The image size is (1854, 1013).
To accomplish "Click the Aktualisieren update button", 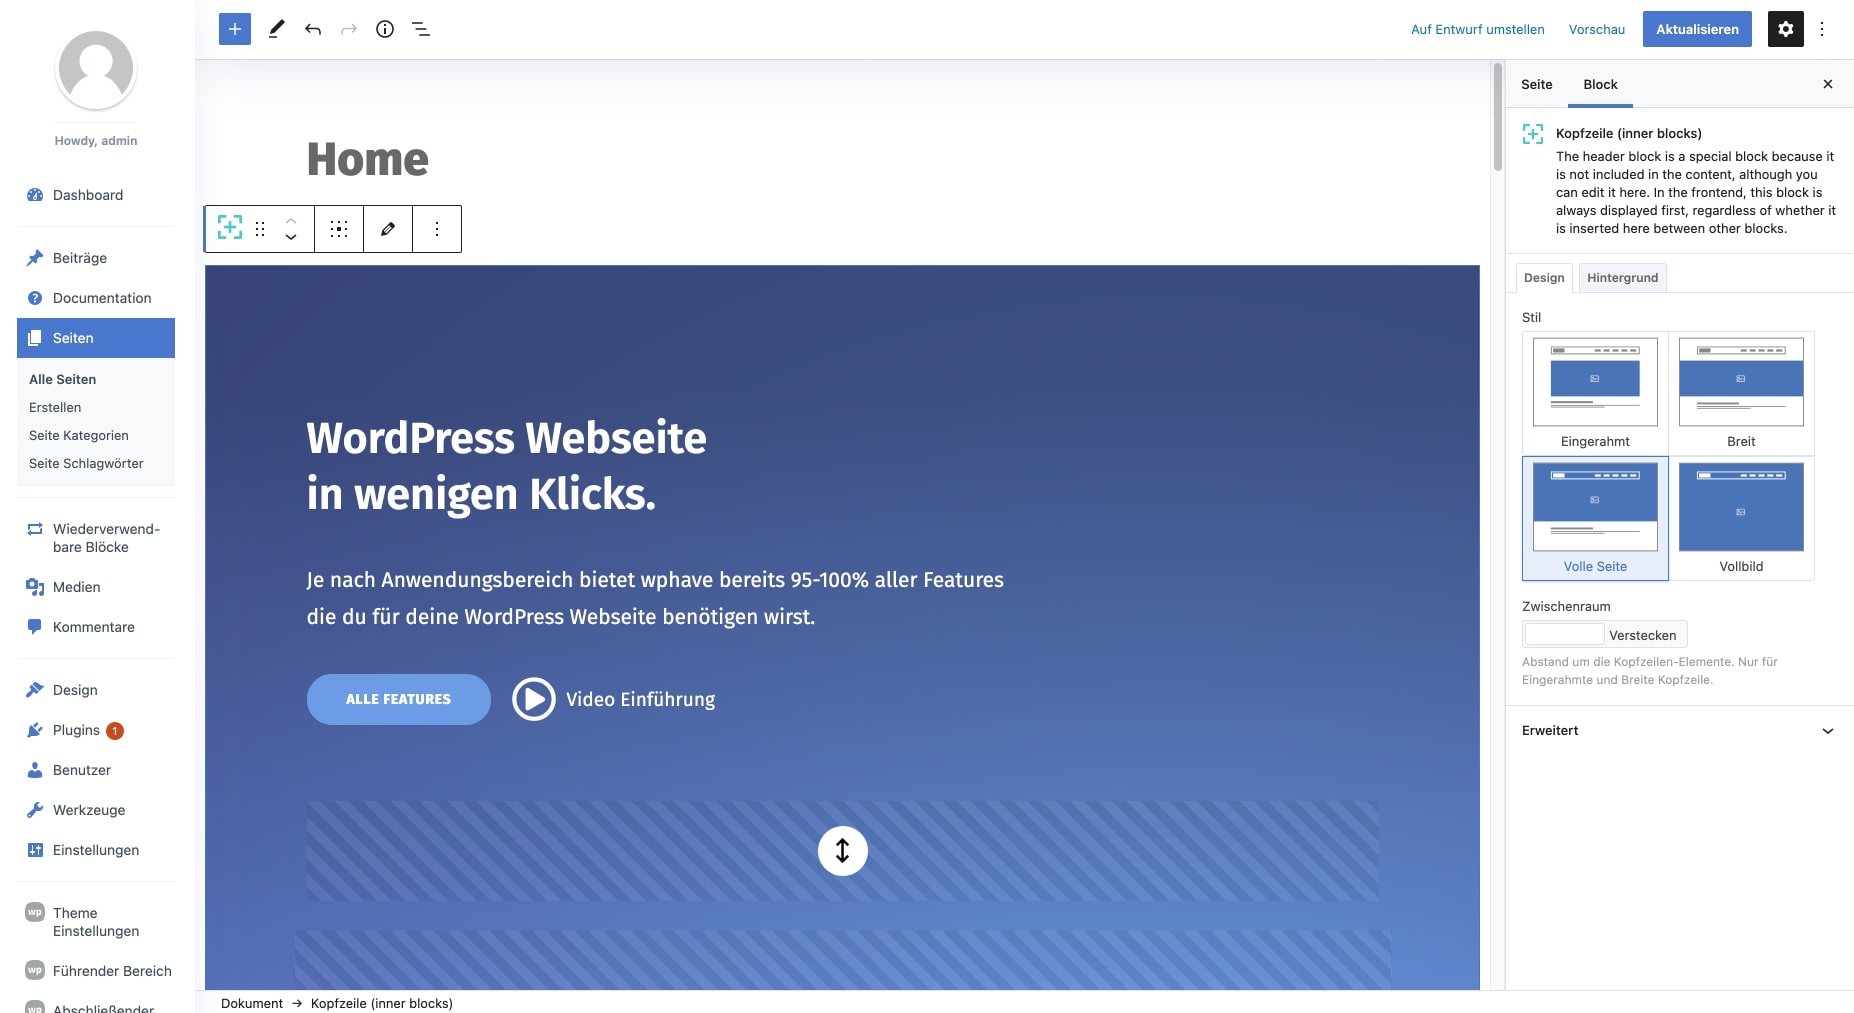I will (1697, 29).
